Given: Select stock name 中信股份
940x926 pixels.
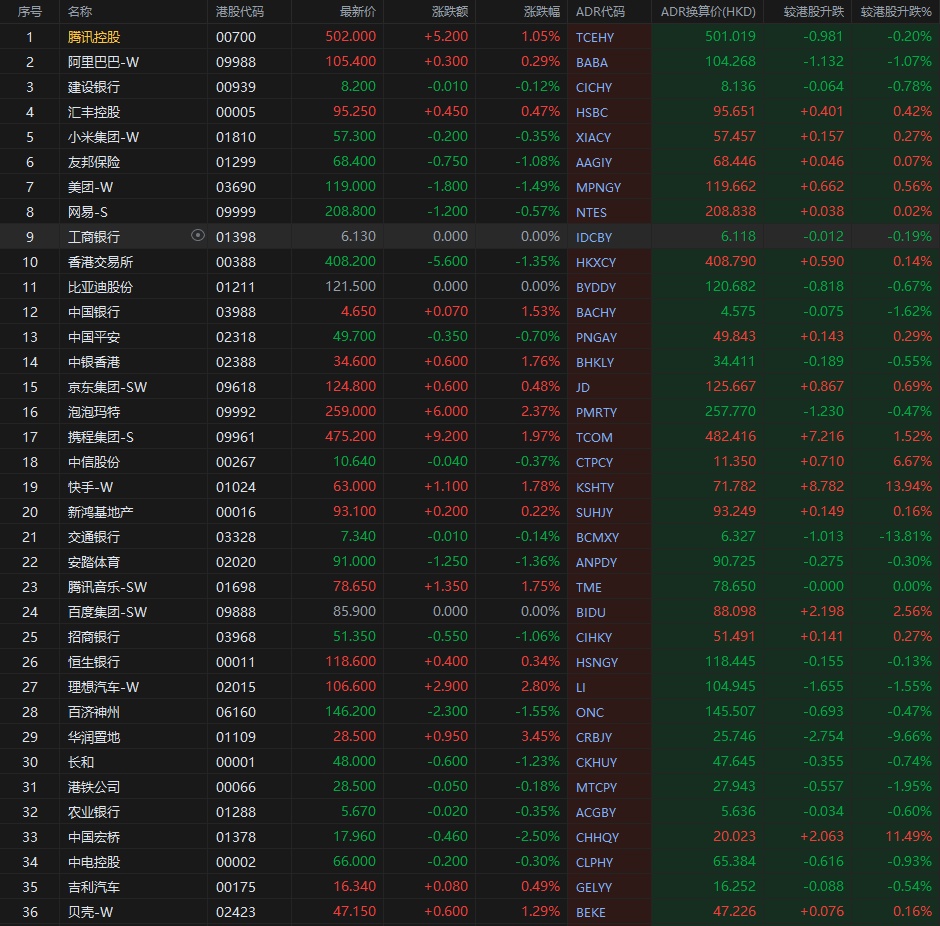Looking at the screenshot, I should coord(94,462).
